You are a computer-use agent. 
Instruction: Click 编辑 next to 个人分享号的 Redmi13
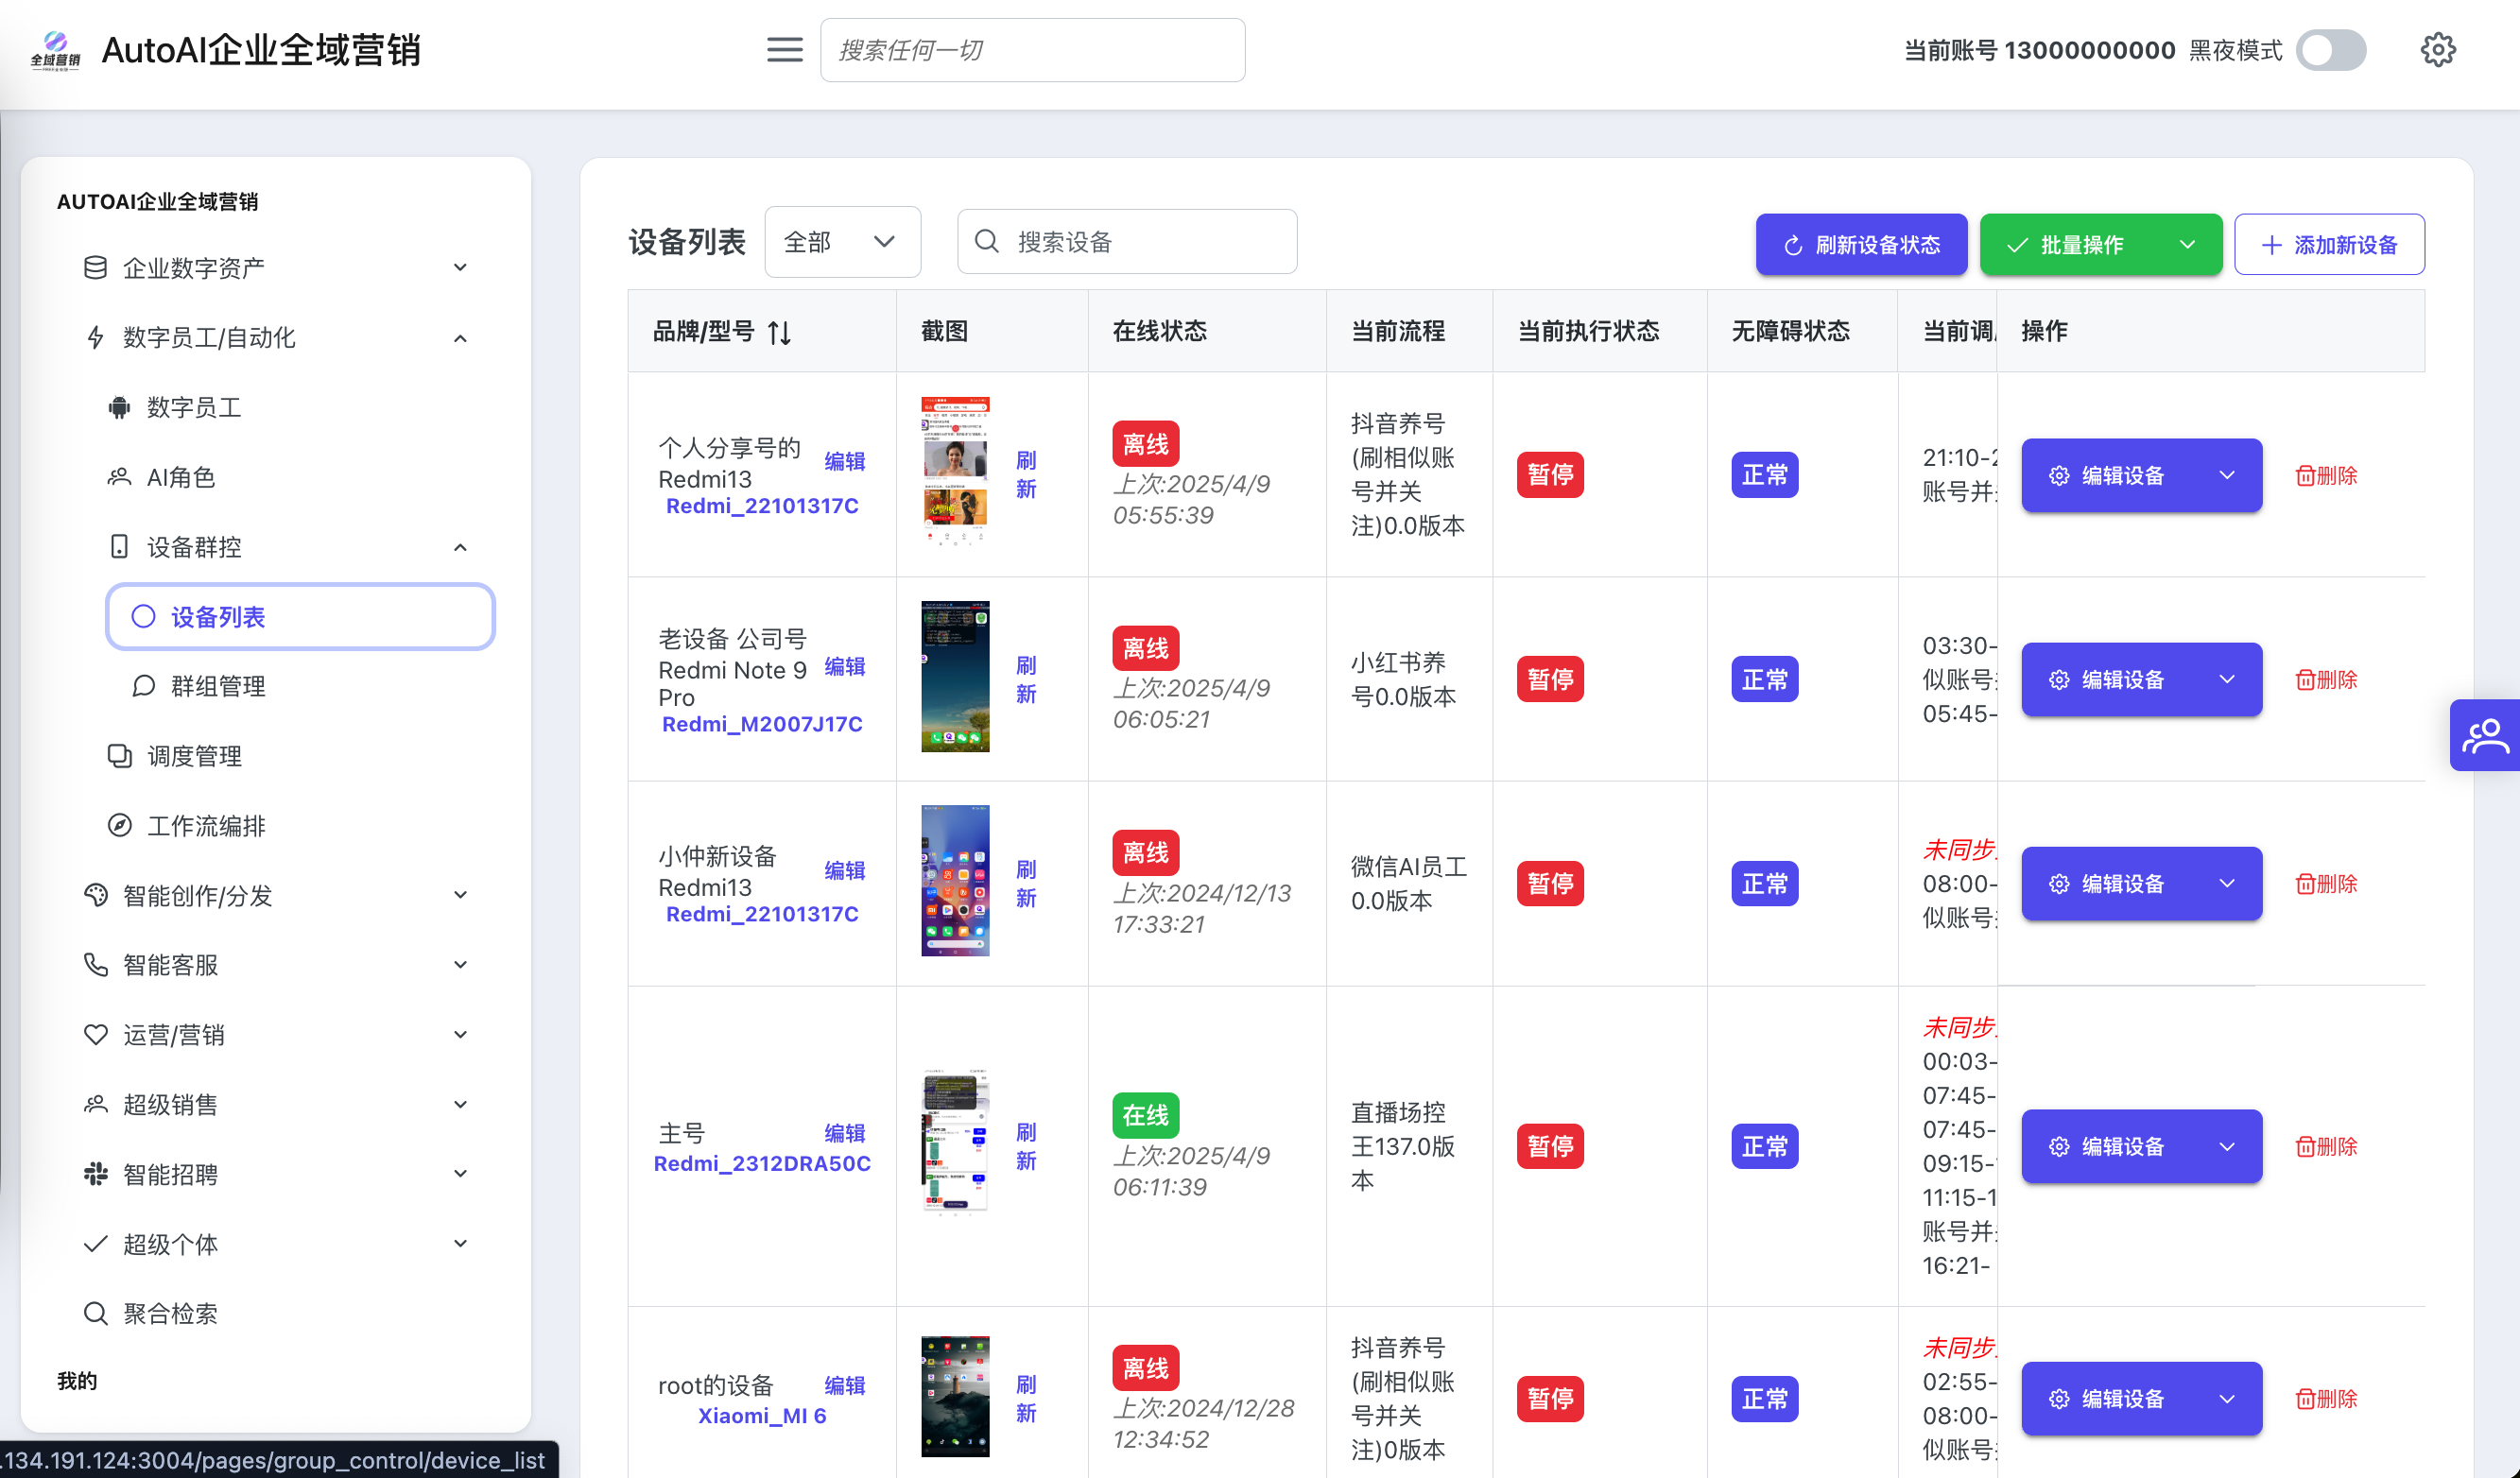[x=845, y=462]
